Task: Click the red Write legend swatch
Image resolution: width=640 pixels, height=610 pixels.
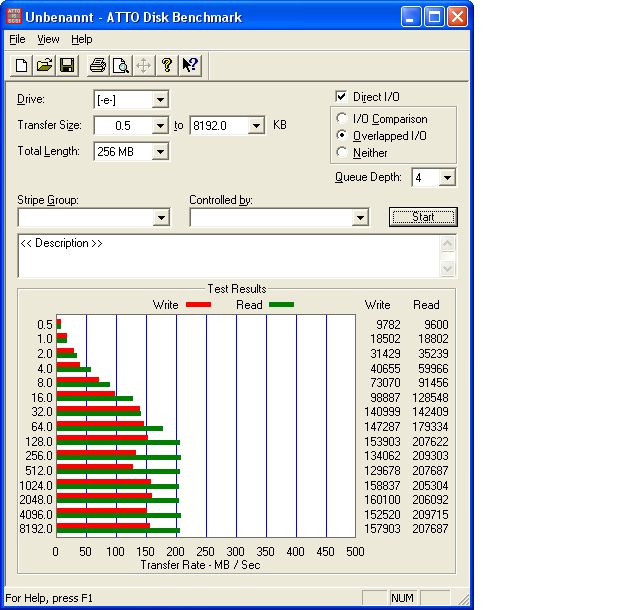Action: point(198,305)
